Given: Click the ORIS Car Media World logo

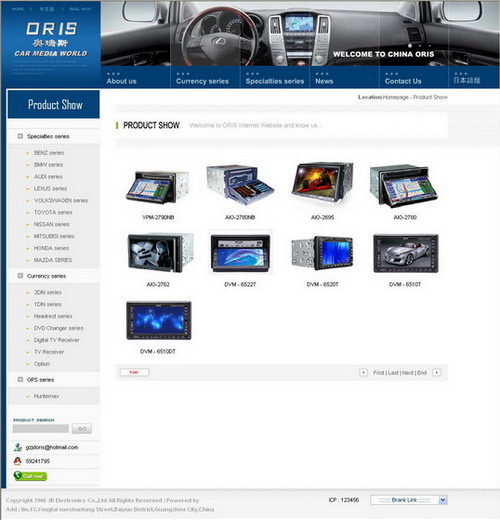Looking at the screenshot, I should (x=51, y=39).
